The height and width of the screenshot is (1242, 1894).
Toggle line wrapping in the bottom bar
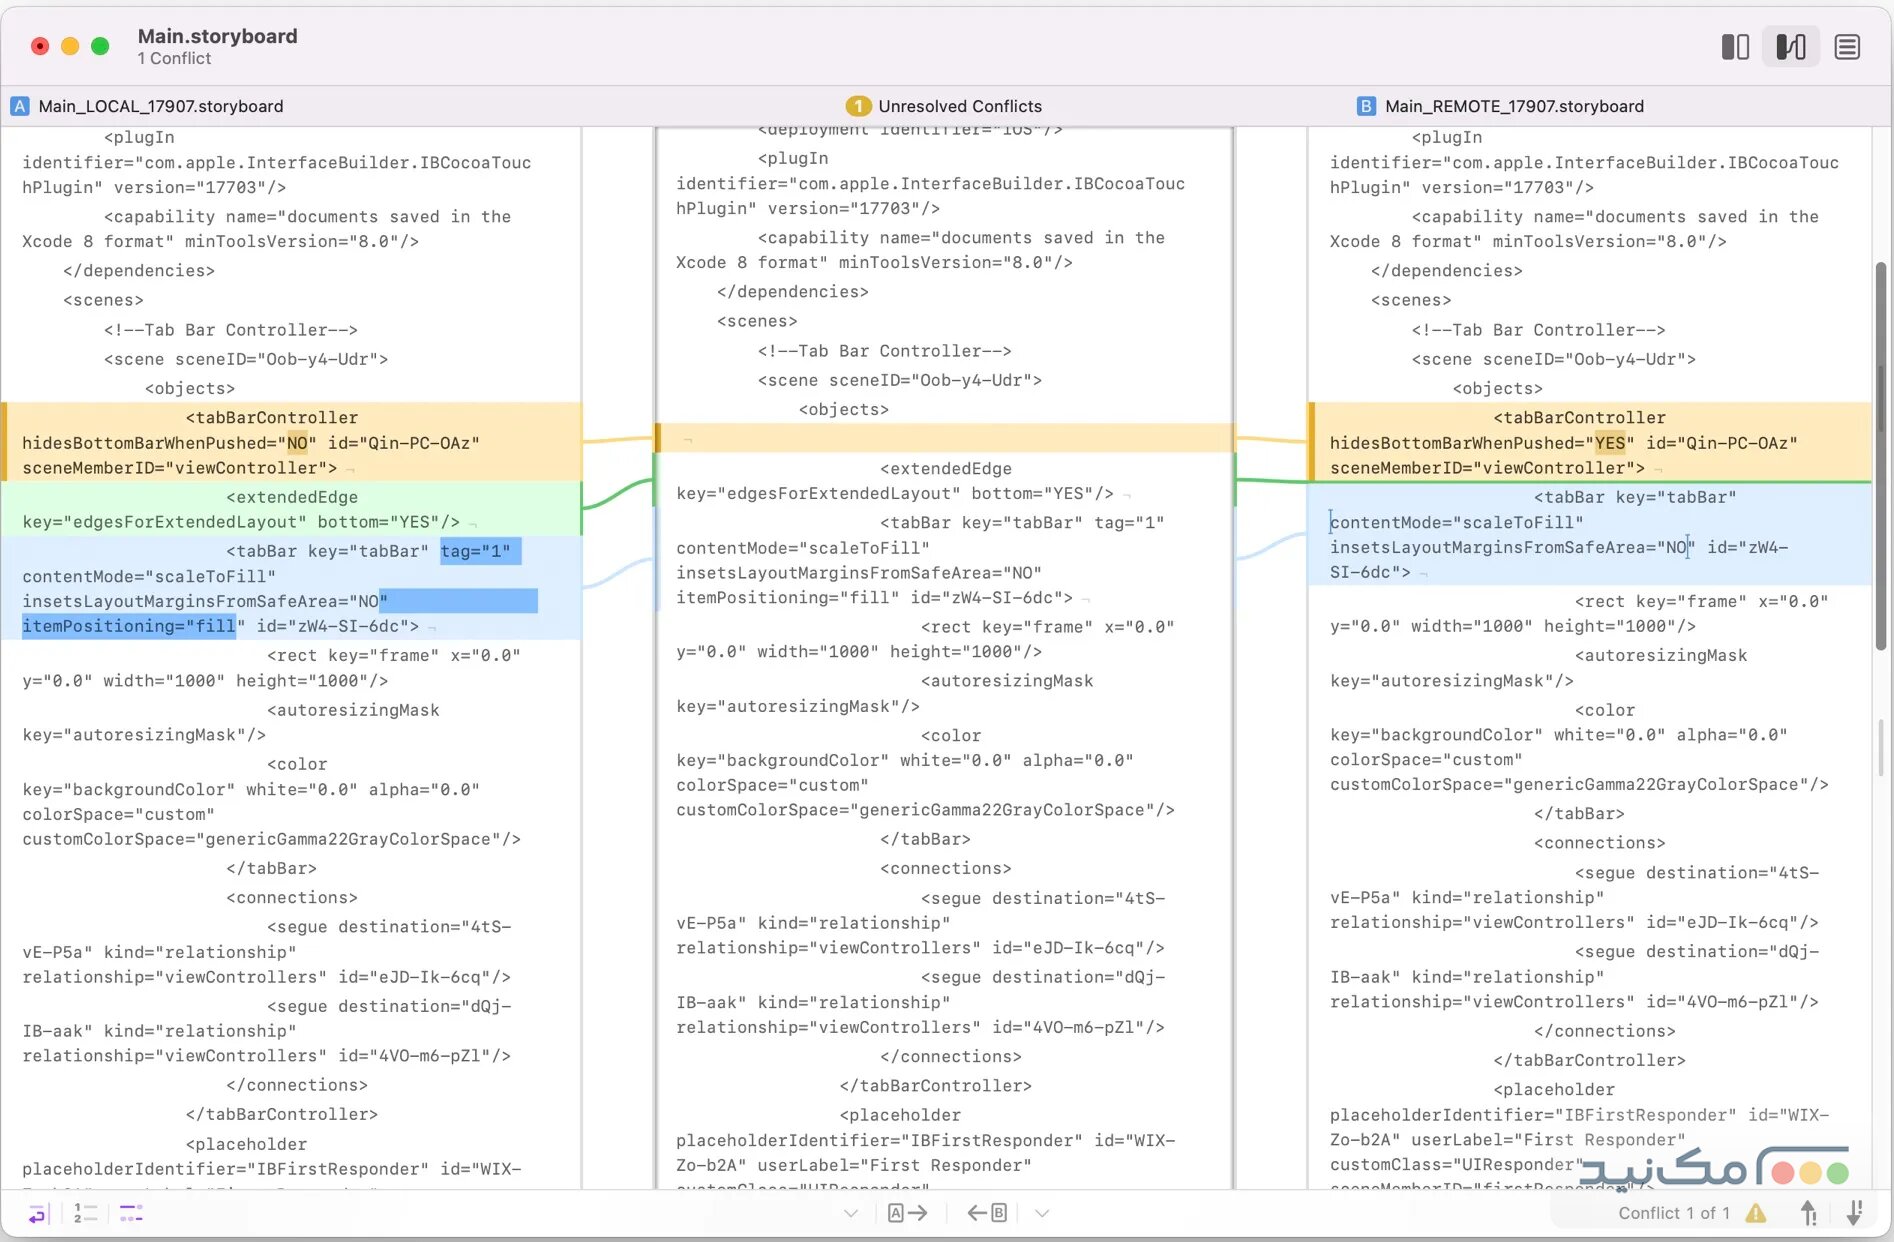(x=37, y=1213)
